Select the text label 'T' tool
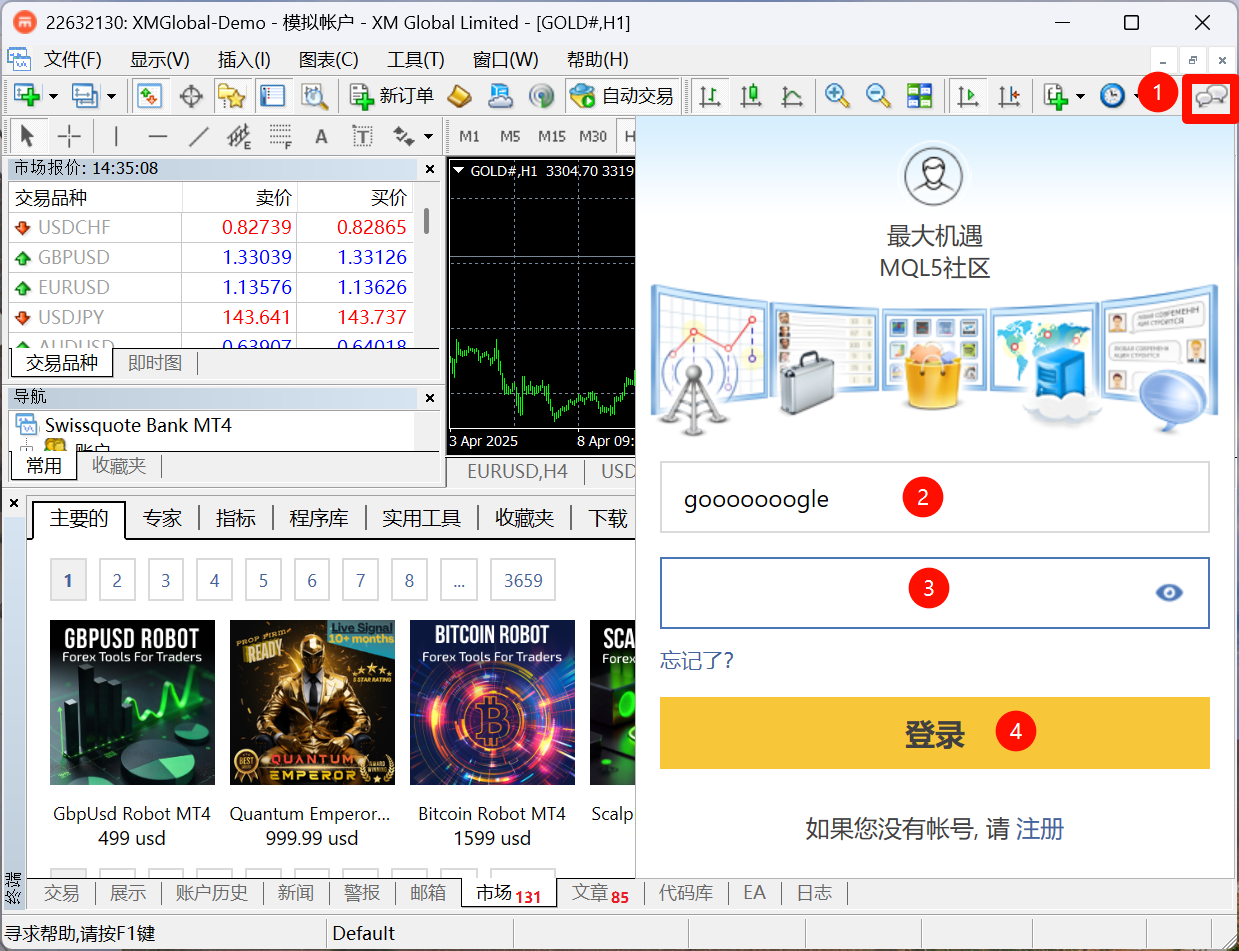Viewport: 1239px width, 951px height. click(x=362, y=136)
